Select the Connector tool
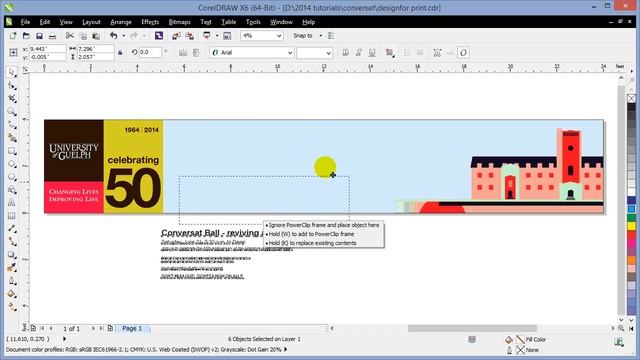This screenshot has height=360, width=640. coord(12,242)
